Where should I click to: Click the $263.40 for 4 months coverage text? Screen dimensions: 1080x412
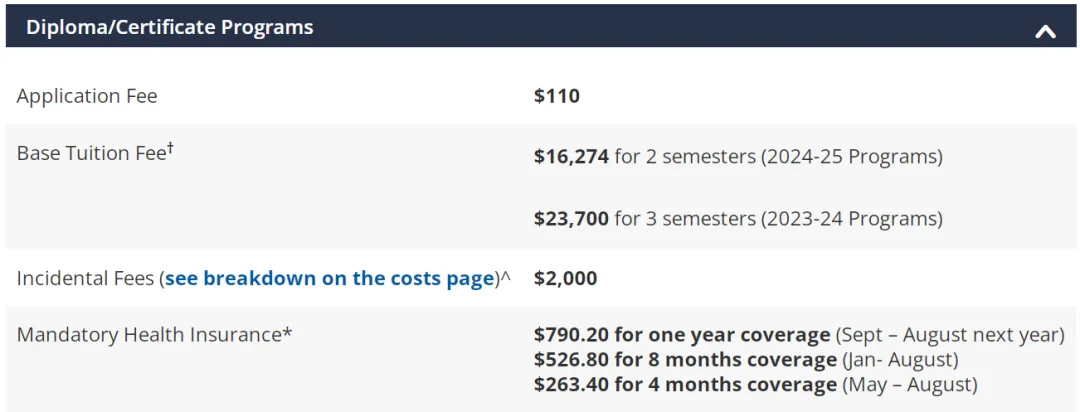[x=685, y=384]
